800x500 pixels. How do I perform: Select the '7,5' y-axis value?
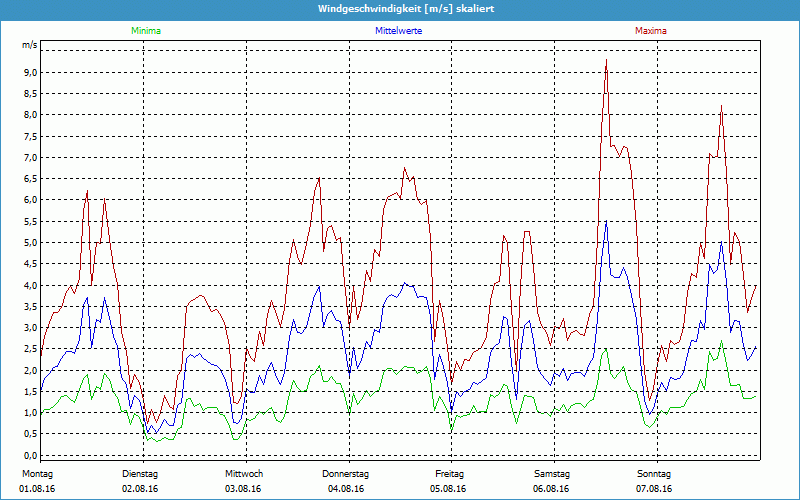coord(30,136)
